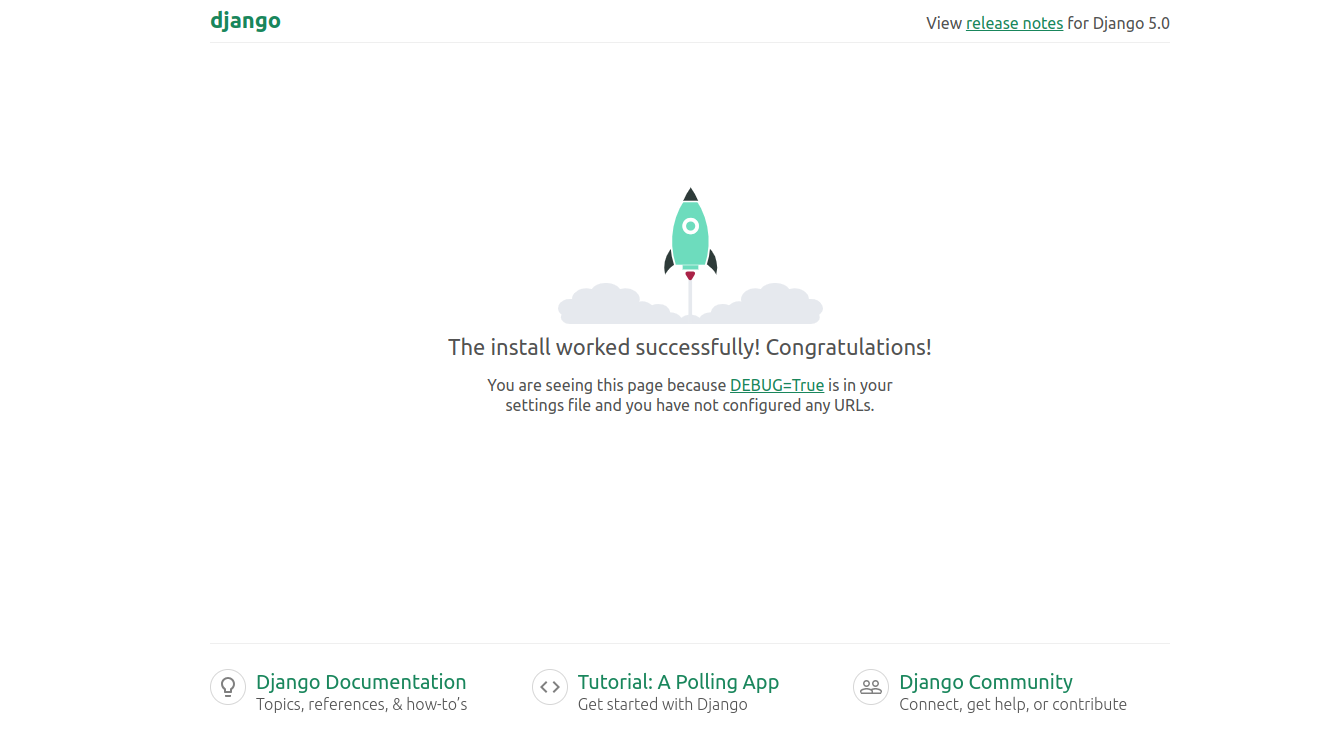Click the rocket launch illustration
Viewport: 1337px width, 739px height.
click(690, 256)
